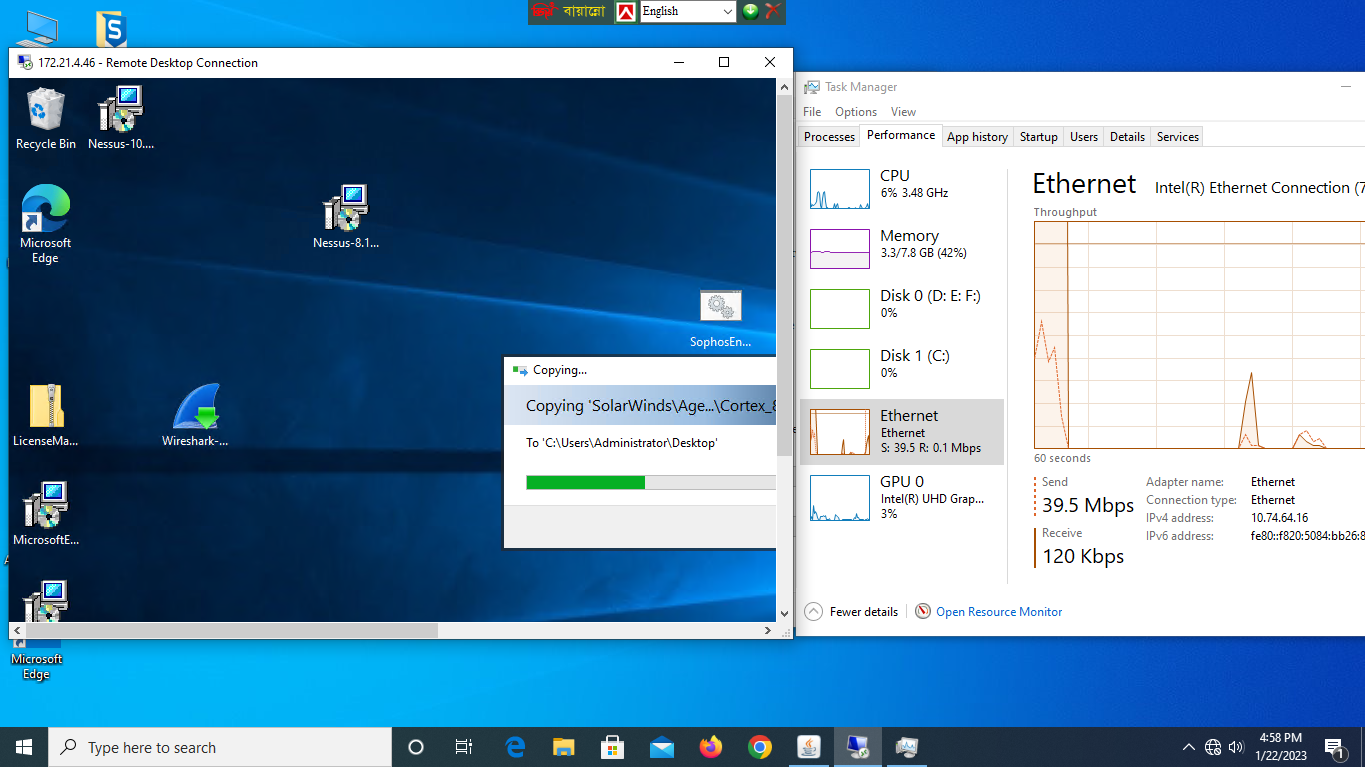1365x767 pixels.
Task: Click IPv4 address 10.74.64.16
Action: [1279, 518]
